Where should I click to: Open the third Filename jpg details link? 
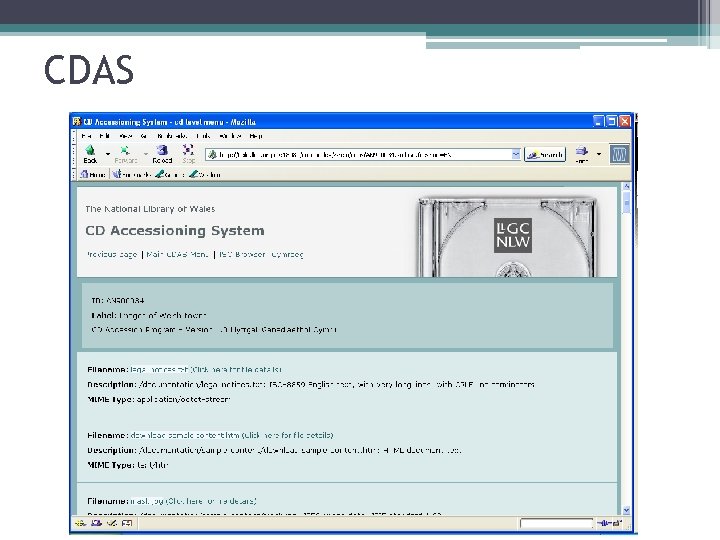pos(193,501)
